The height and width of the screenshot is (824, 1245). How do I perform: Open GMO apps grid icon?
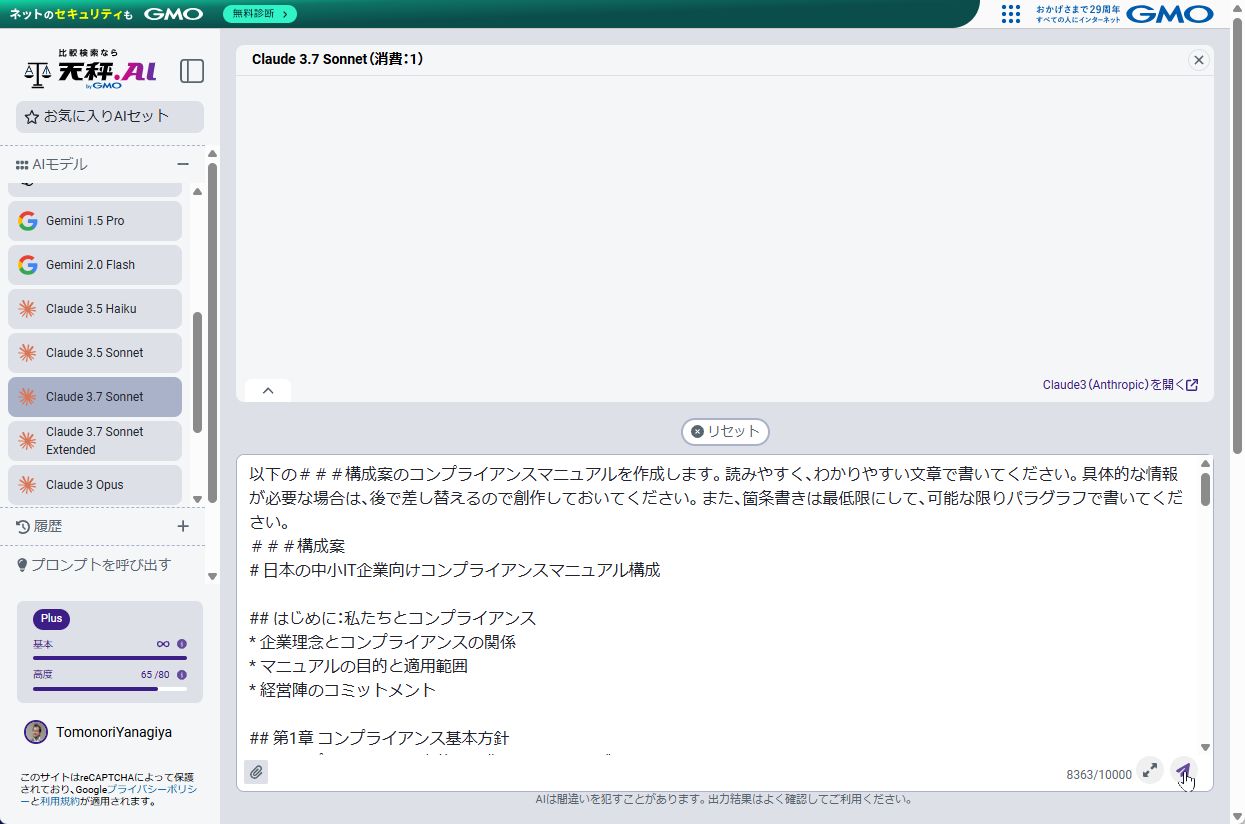click(x=1011, y=13)
